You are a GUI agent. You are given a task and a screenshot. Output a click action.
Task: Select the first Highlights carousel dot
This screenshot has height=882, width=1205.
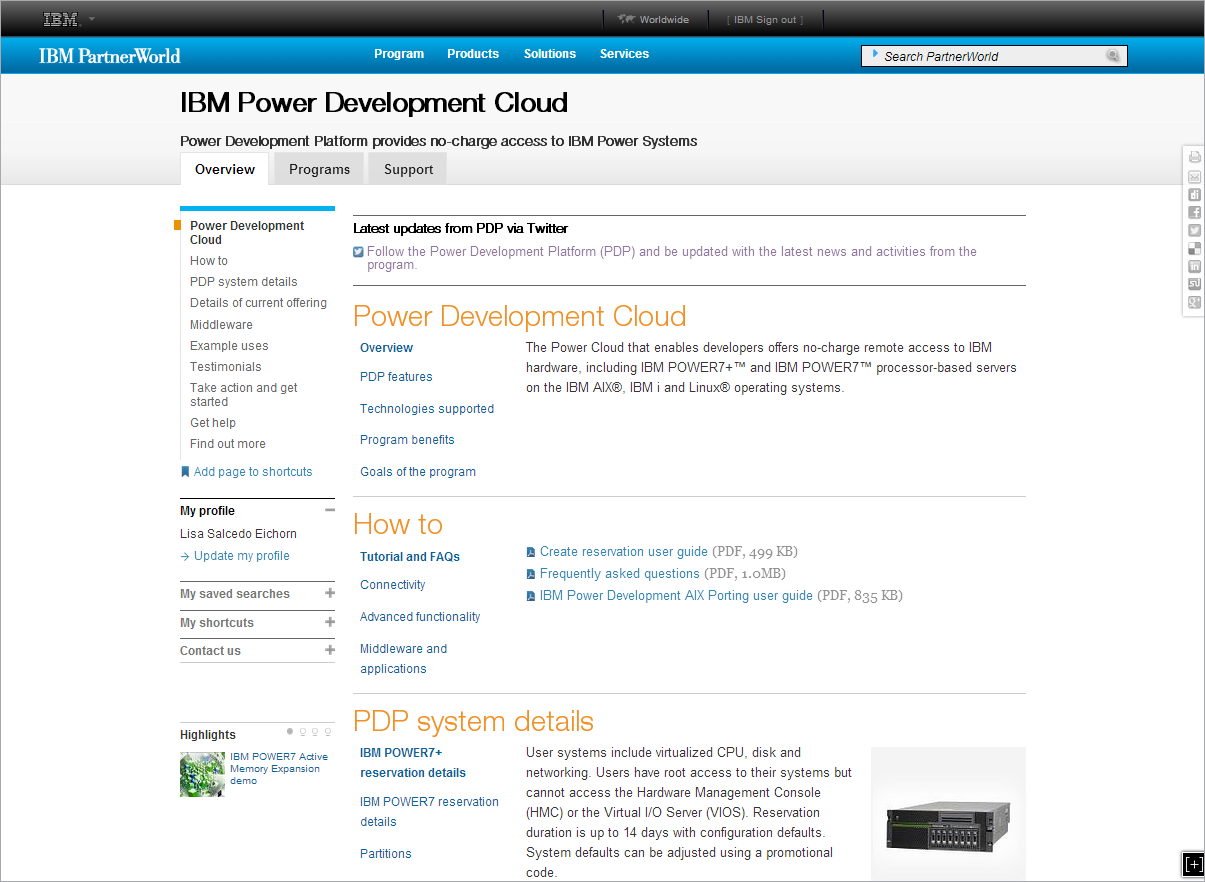[290, 732]
